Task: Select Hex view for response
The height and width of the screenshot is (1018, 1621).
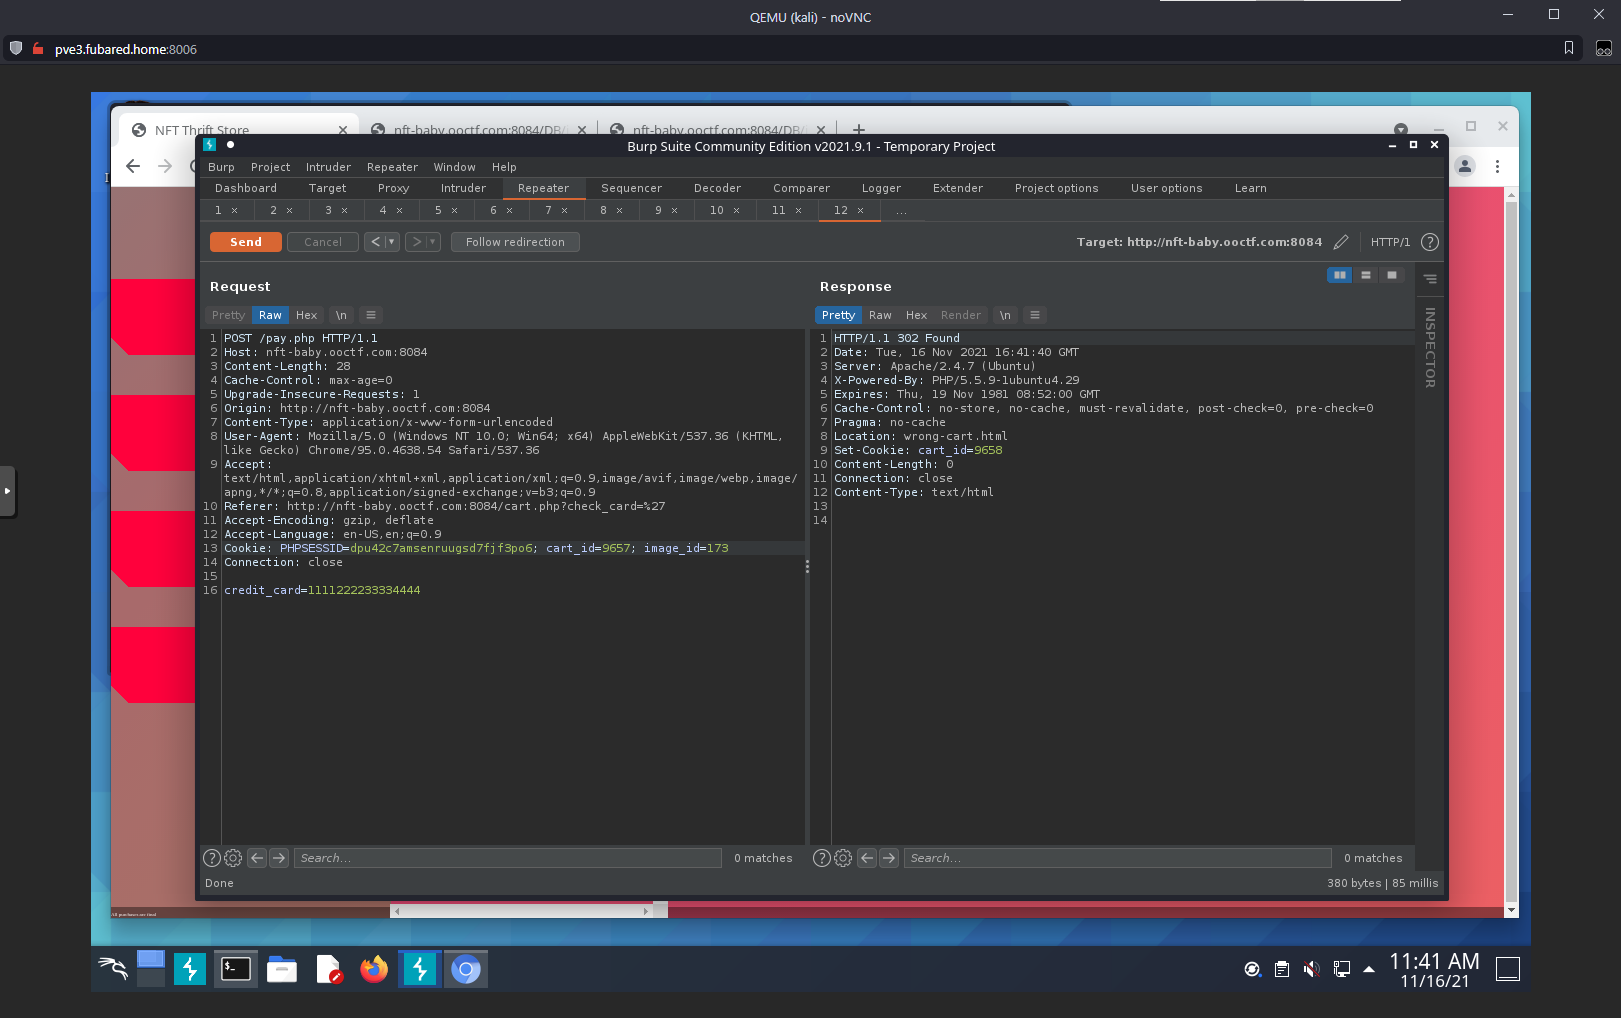Action: [916, 315]
